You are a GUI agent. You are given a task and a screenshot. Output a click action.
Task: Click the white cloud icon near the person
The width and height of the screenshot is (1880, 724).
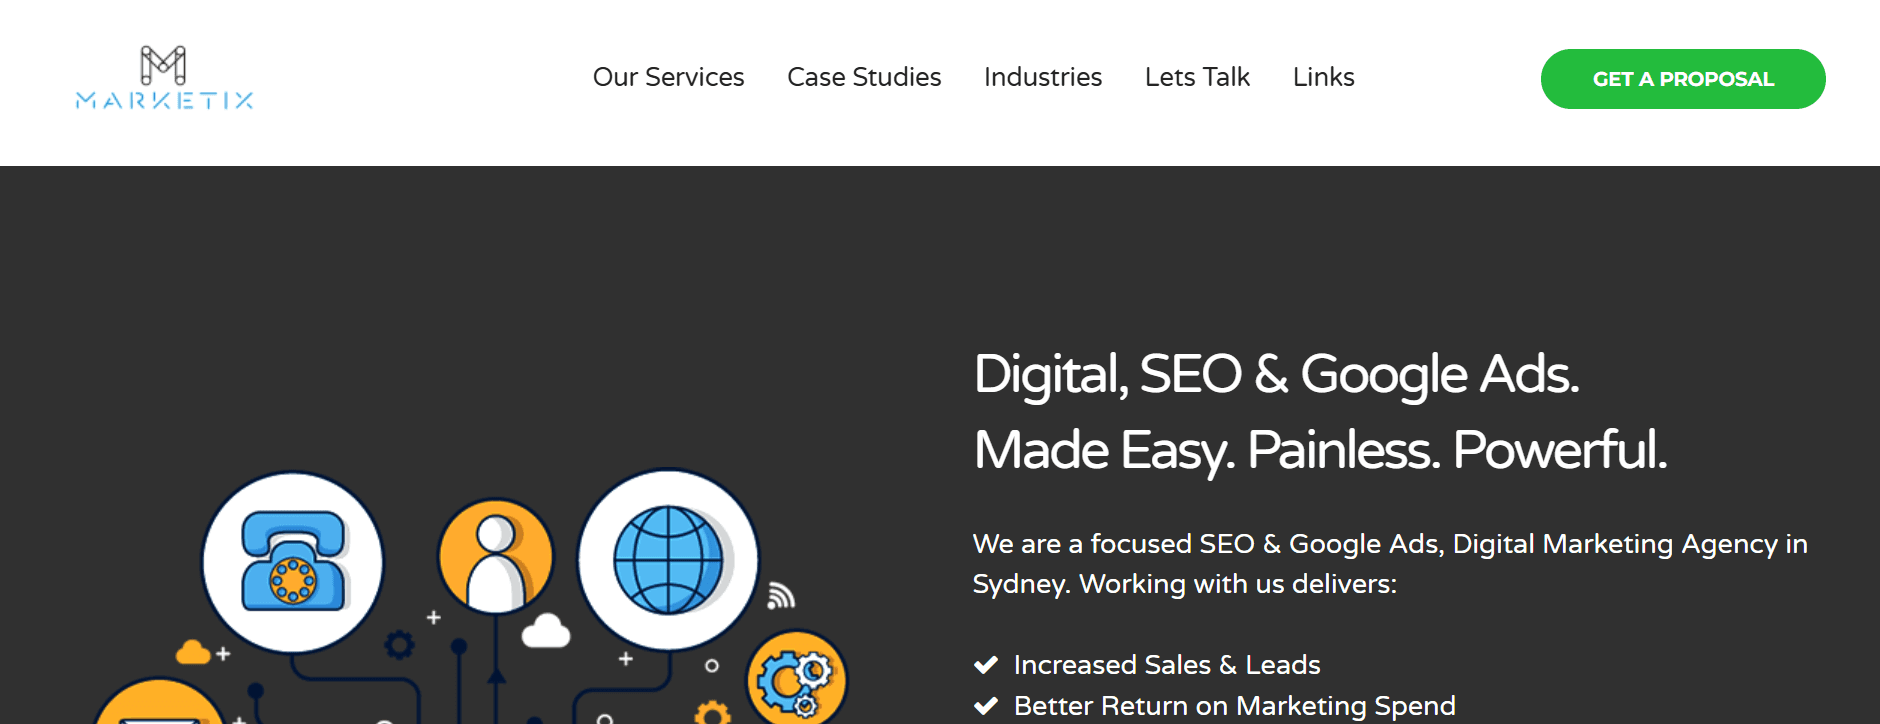(x=545, y=630)
